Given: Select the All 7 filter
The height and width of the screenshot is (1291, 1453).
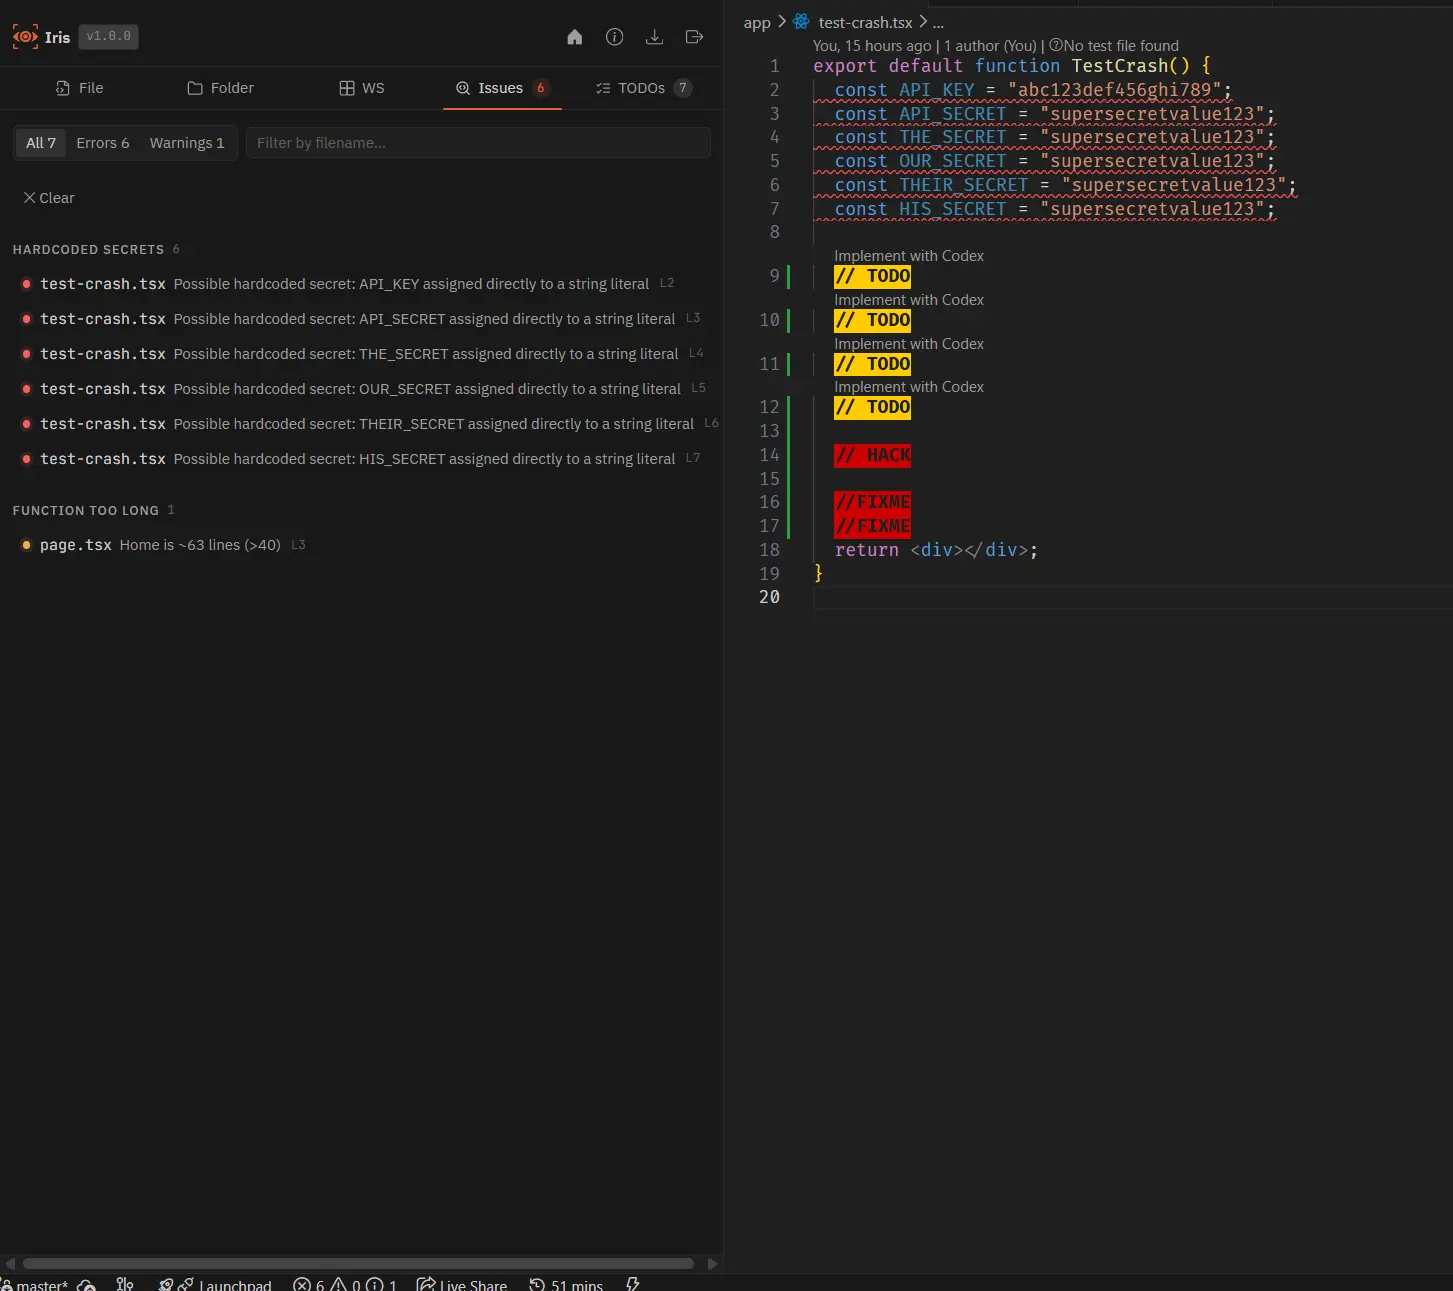Looking at the screenshot, I should click(x=41, y=143).
